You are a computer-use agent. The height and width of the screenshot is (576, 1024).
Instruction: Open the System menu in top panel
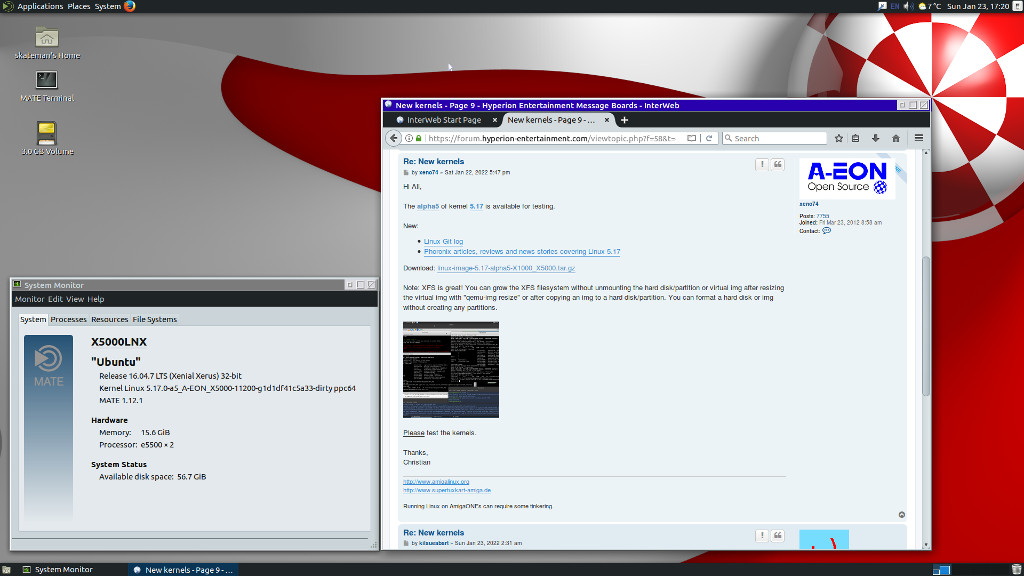pyautogui.click(x=108, y=6)
